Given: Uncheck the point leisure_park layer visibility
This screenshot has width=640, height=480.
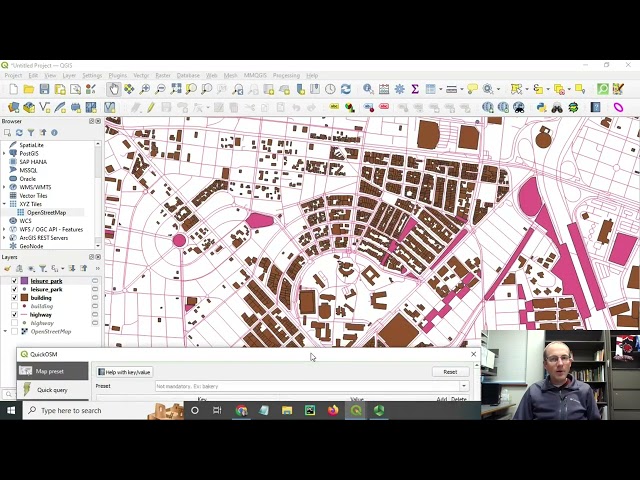Looking at the screenshot, I should click(14, 289).
